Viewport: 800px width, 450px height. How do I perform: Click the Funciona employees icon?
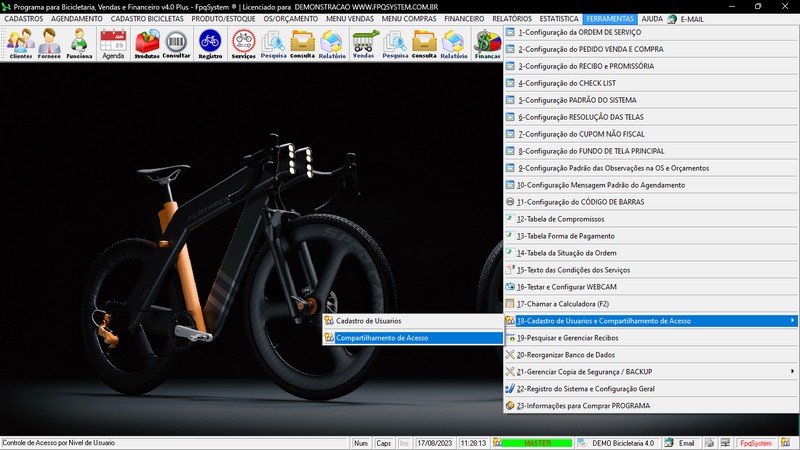[x=80, y=43]
